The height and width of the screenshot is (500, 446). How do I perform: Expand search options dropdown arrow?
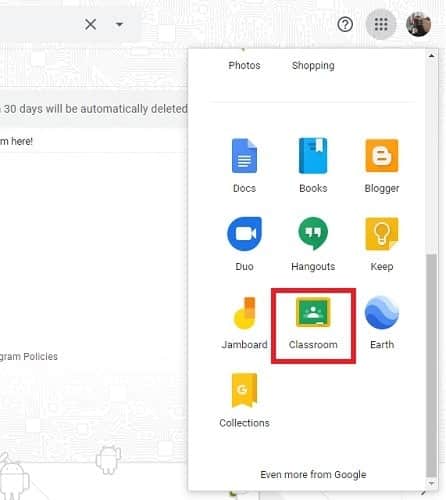[119, 24]
